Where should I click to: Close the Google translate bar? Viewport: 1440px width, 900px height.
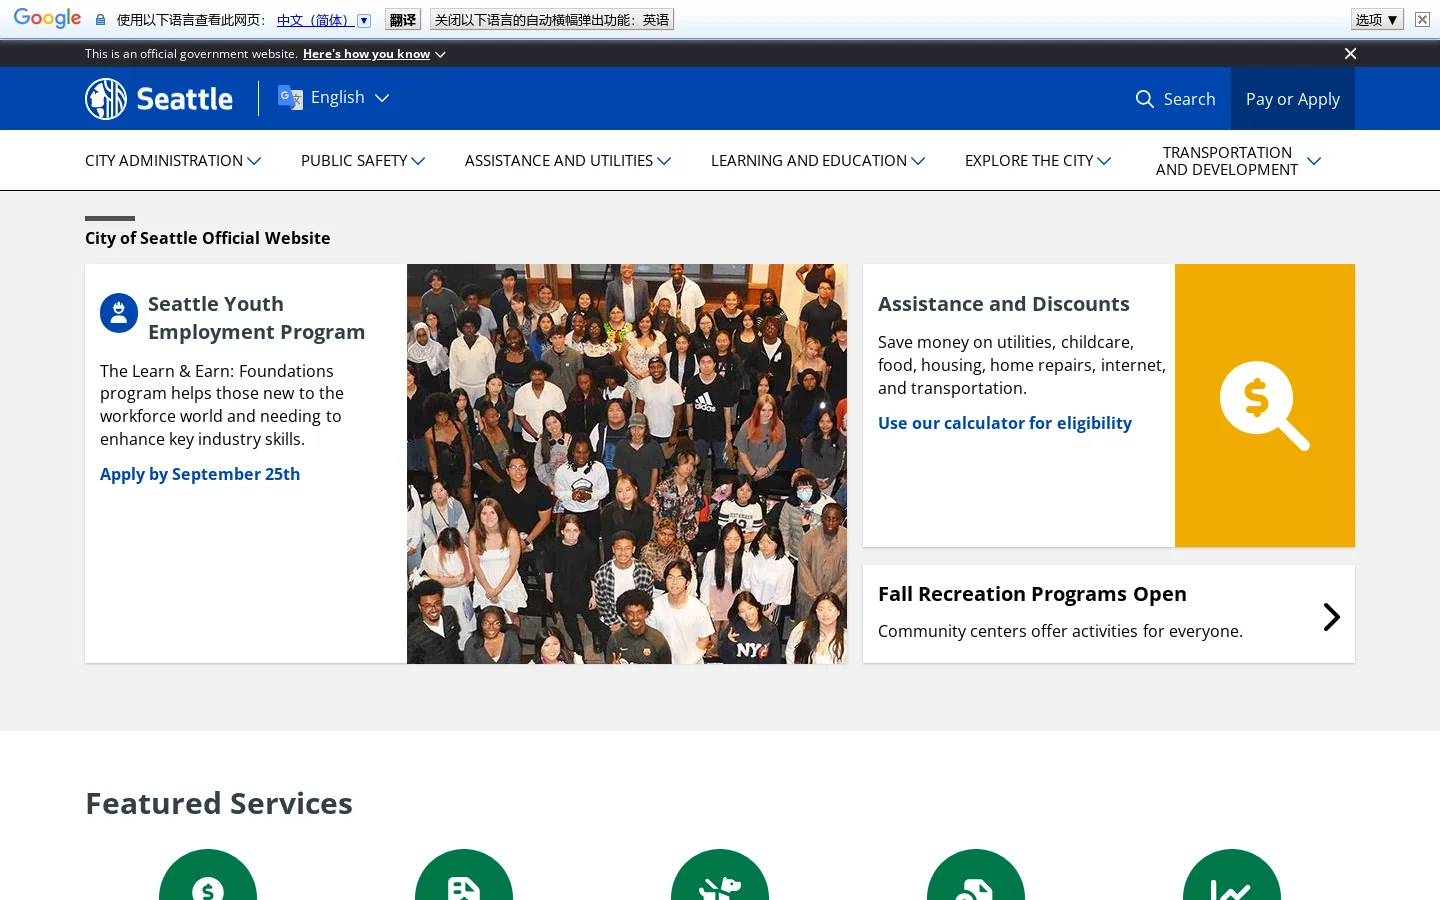point(1422,19)
